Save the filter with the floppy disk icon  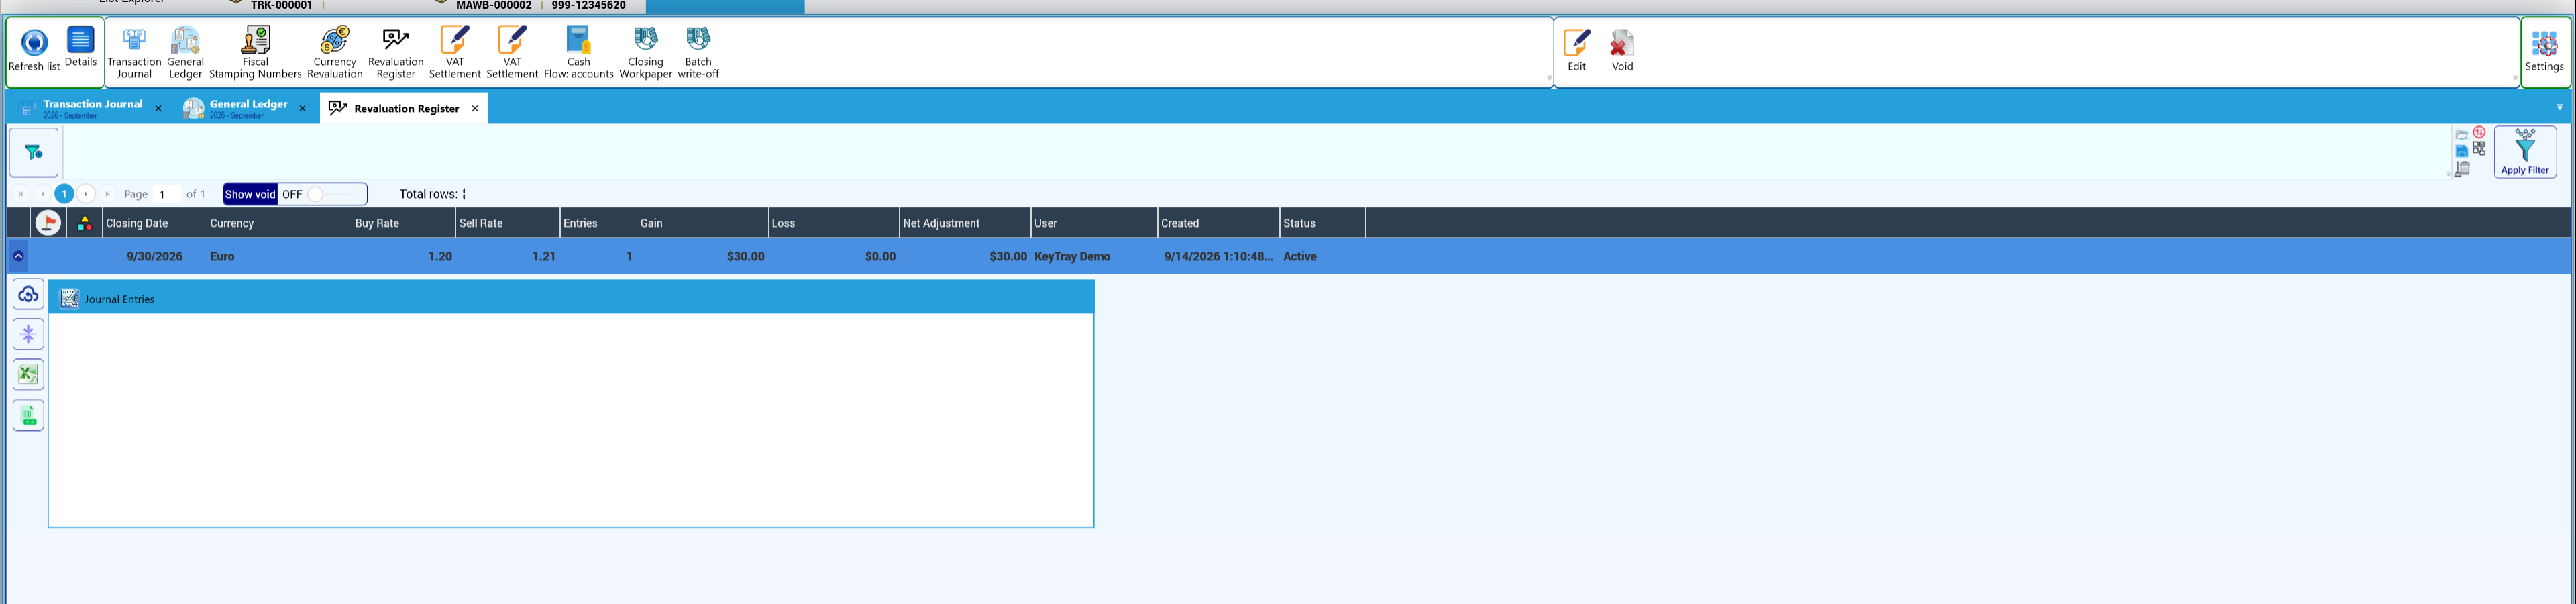[2462, 151]
